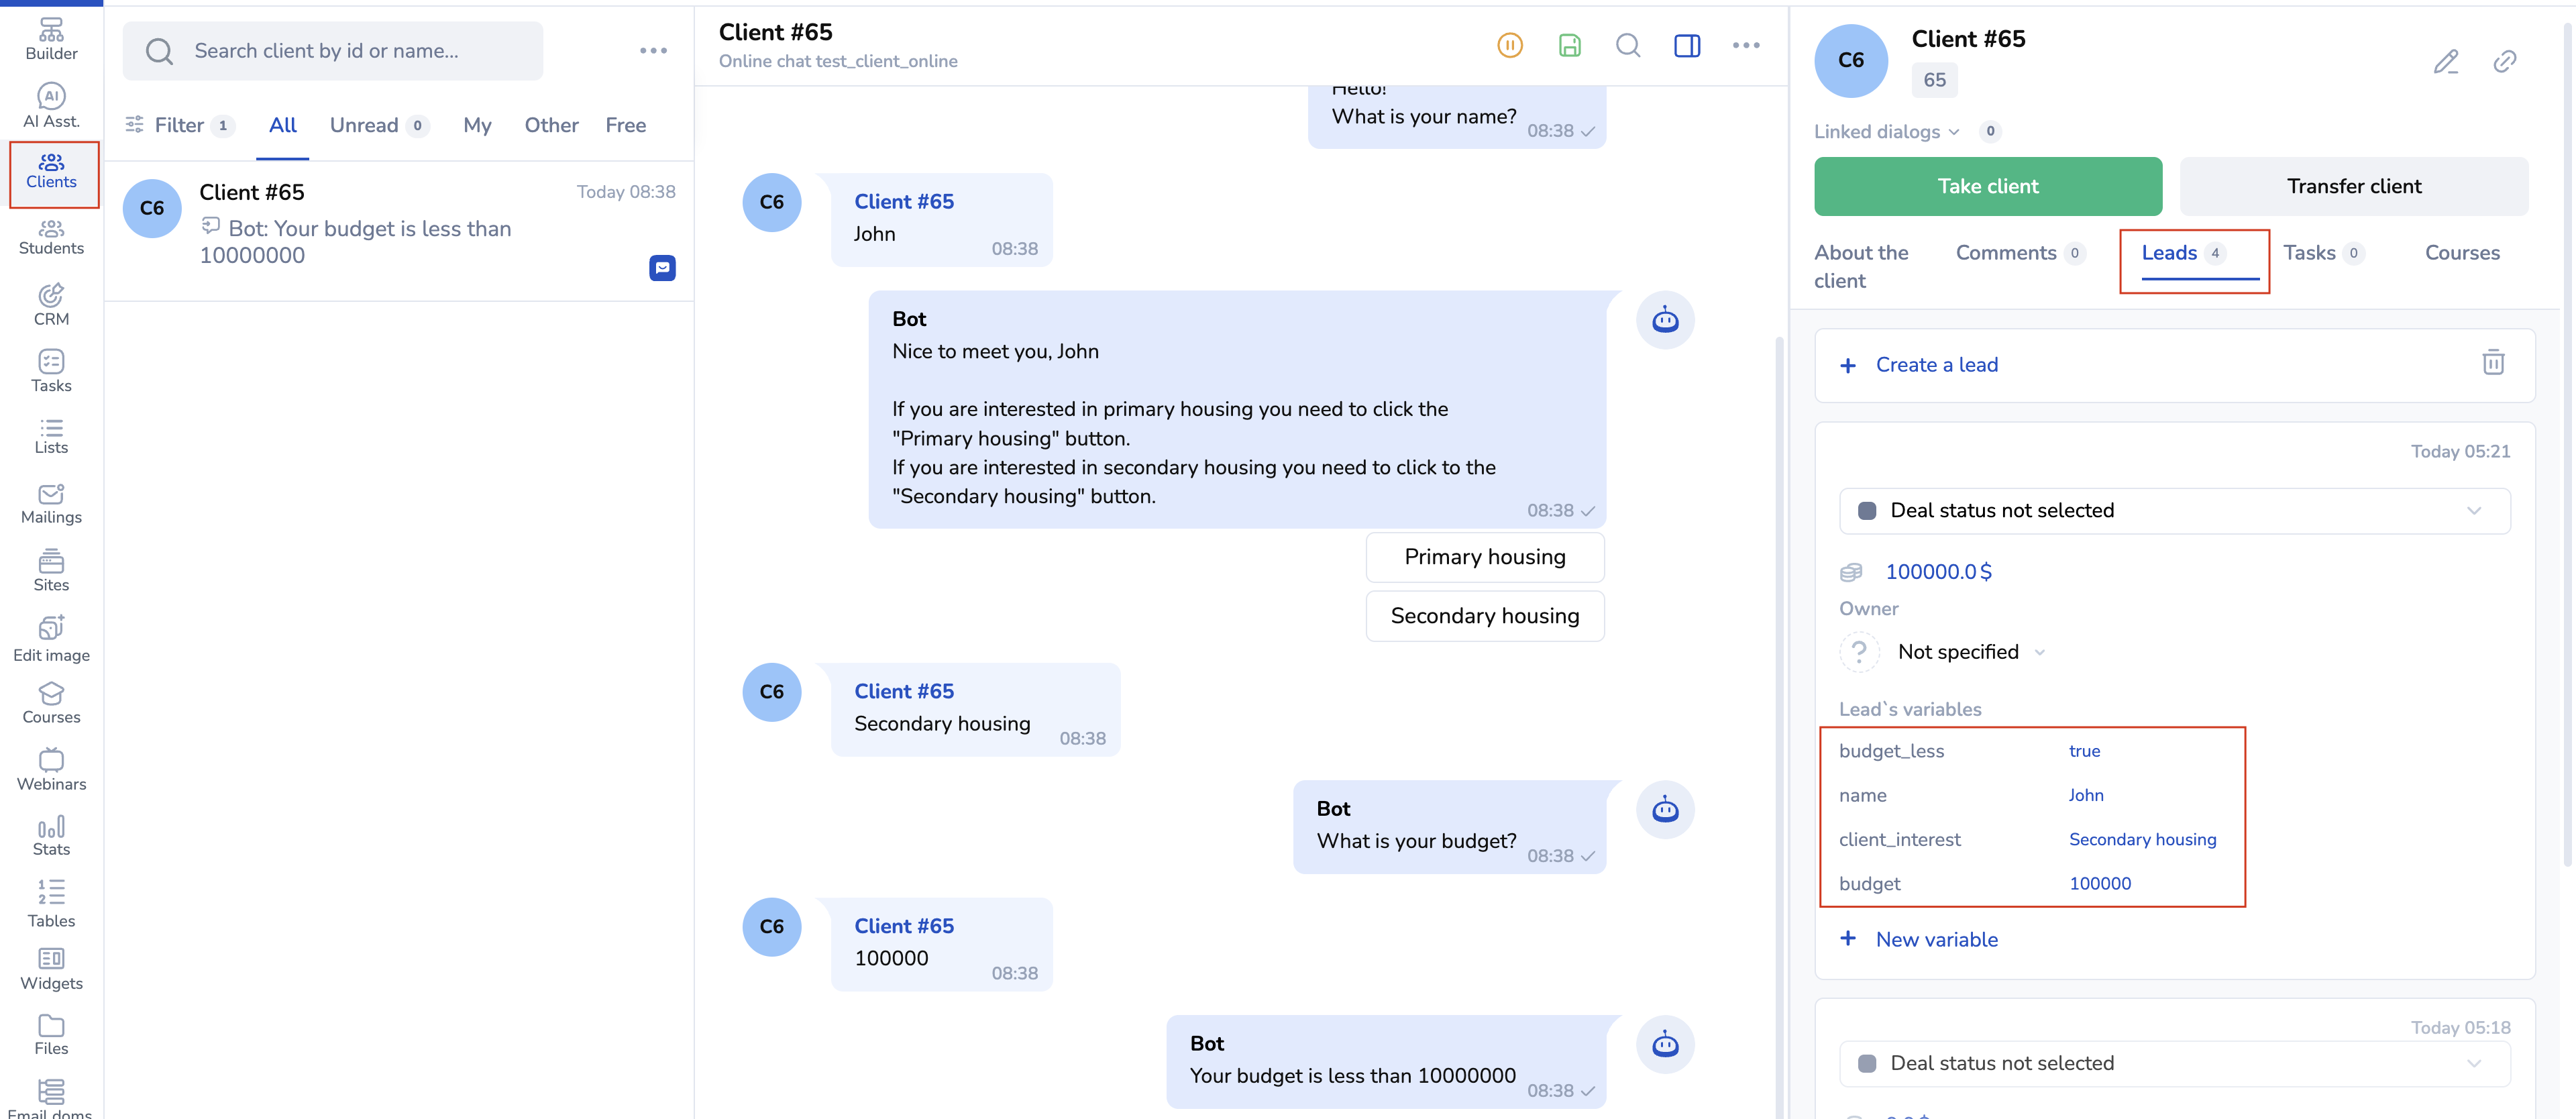Expand the Linked dialogs dropdown
The width and height of the screenshot is (2576, 1119).
pyautogui.click(x=1887, y=132)
